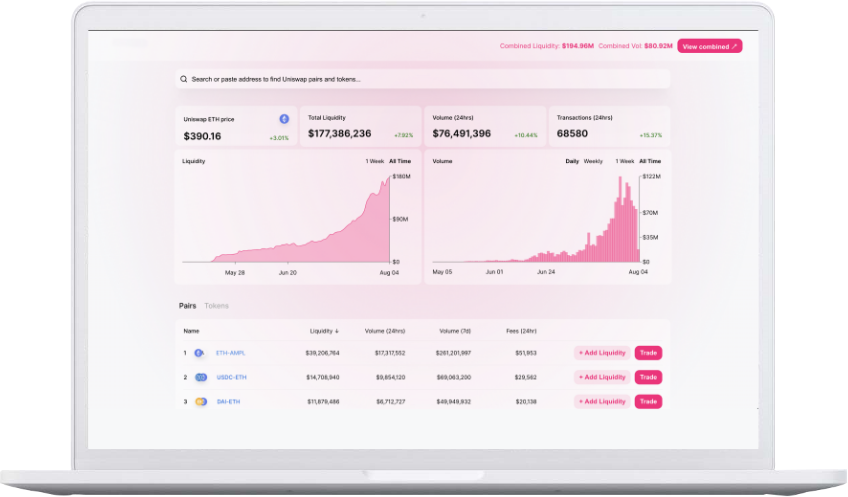Open the USDC-ETH pair link

[231, 377]
